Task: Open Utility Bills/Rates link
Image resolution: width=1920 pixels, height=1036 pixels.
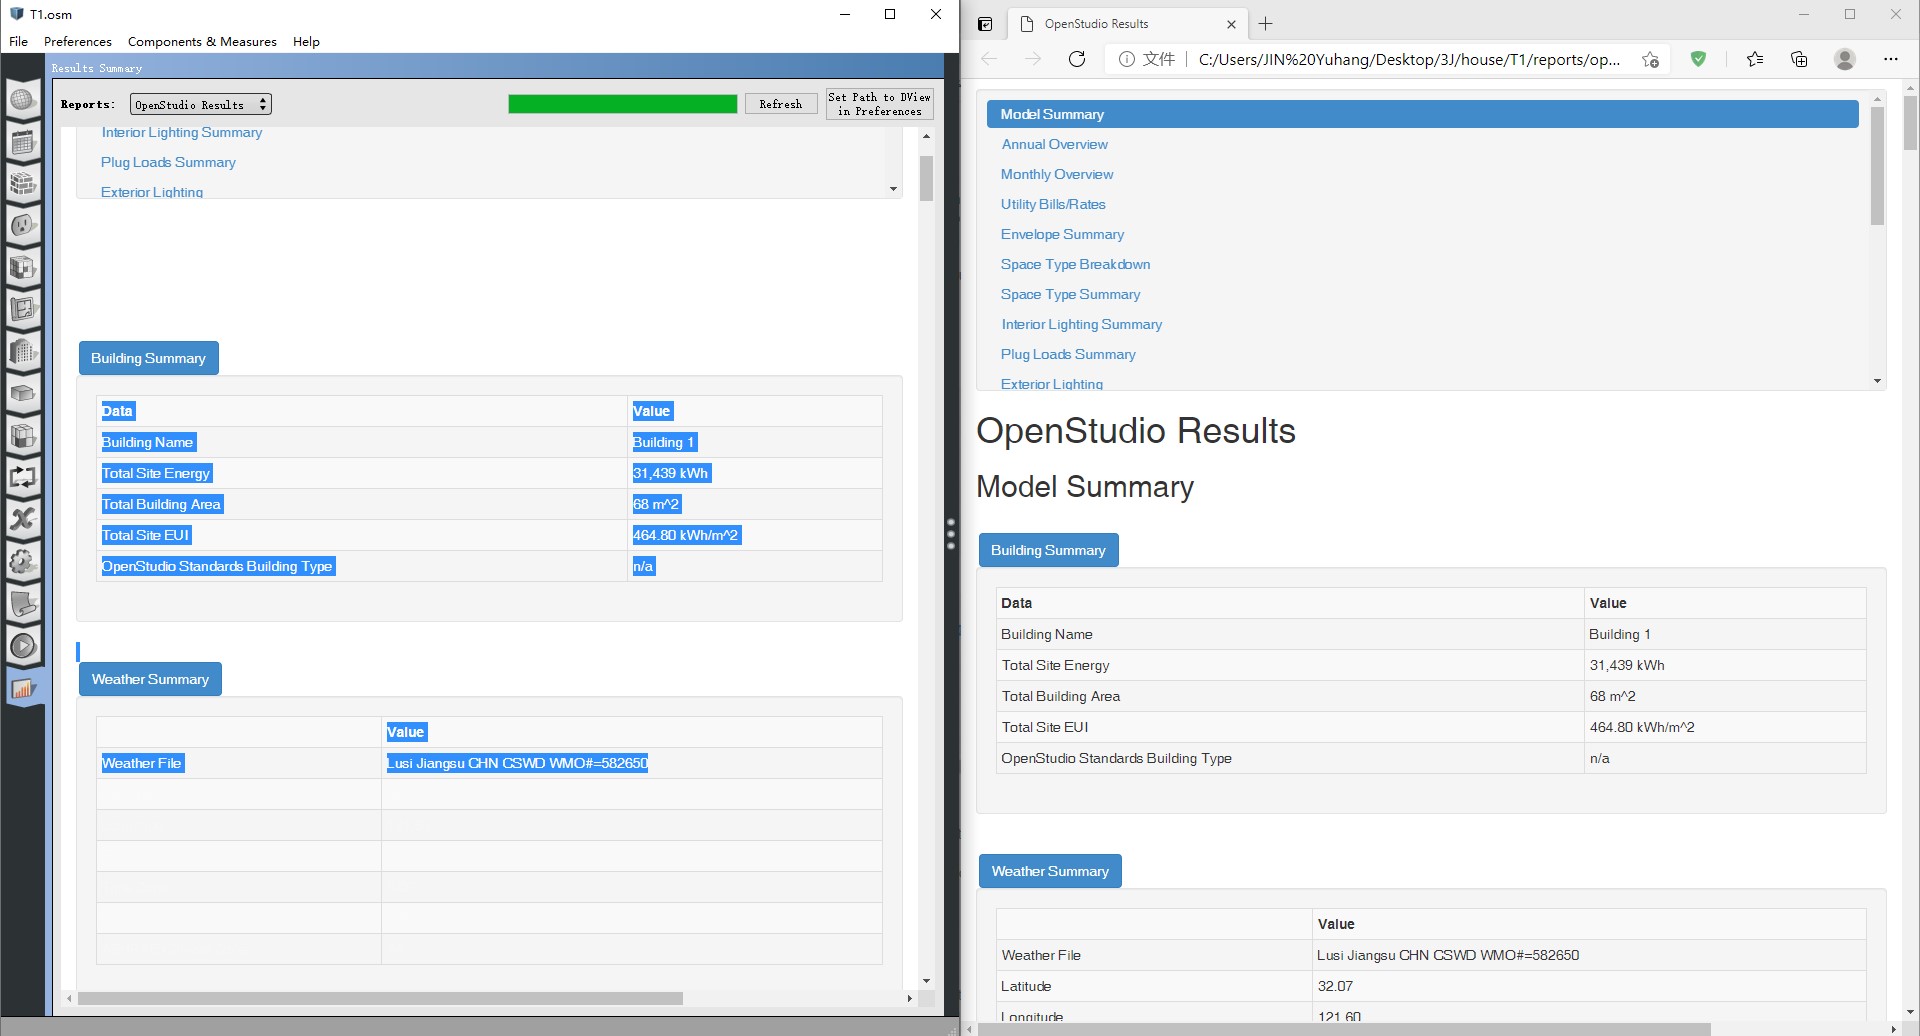Action: 1053,204
